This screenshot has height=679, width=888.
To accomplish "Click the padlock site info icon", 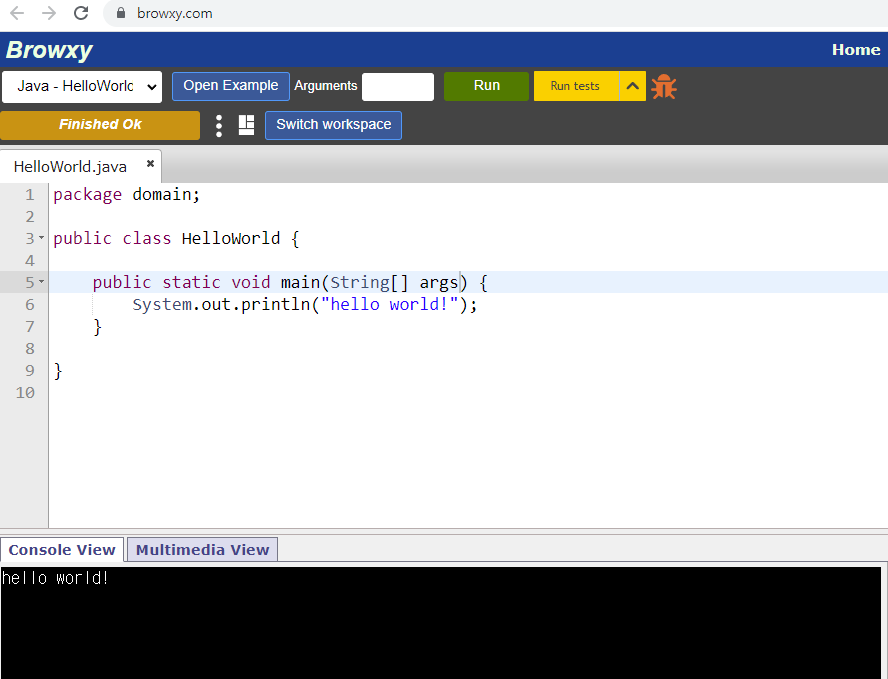I will coord(121,13).
